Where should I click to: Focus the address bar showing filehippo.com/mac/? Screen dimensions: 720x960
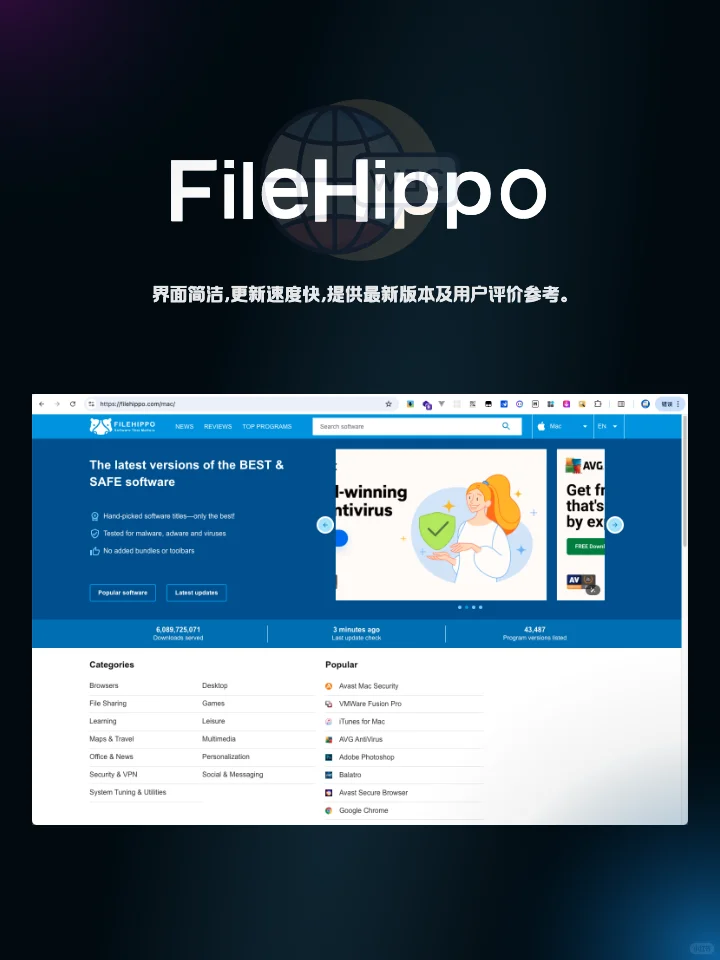pyautogui.click(x=239, y=404)
